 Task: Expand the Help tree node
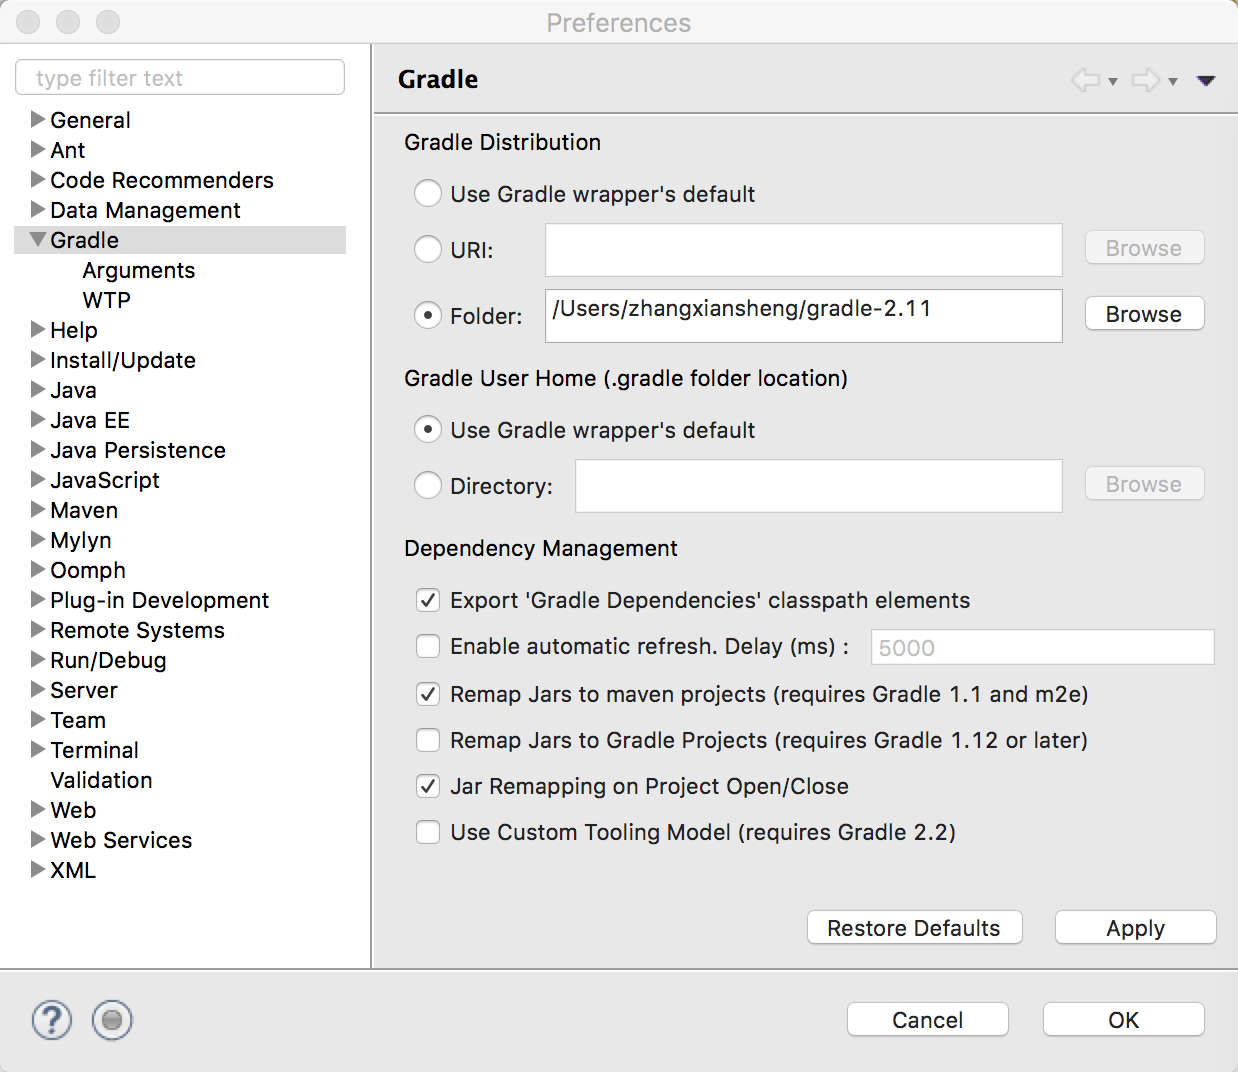(38, 329)
